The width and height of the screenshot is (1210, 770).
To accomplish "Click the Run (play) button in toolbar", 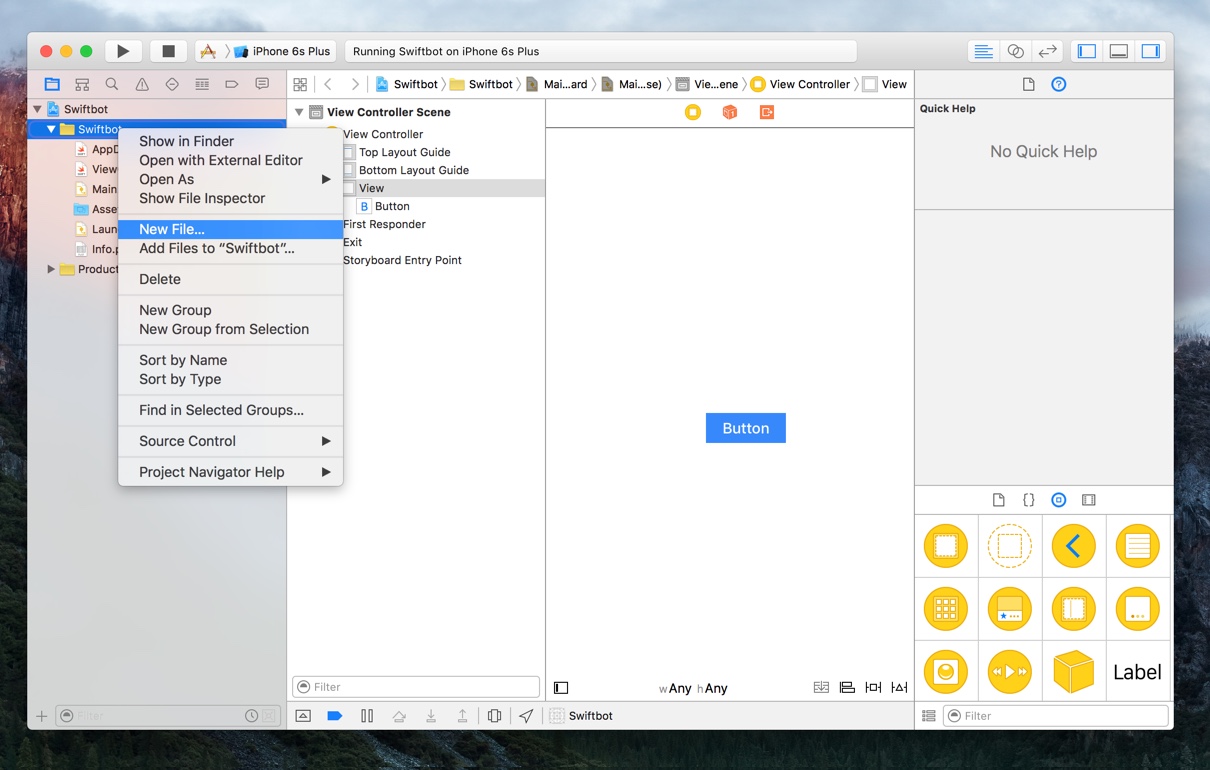I will [x=122, y=51].
